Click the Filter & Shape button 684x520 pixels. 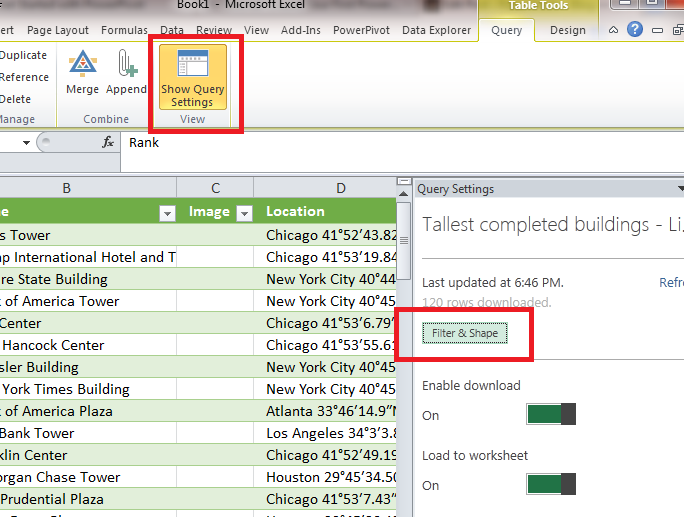point(465,333)
